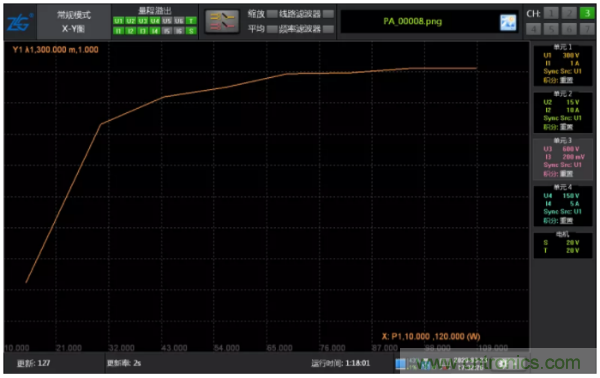Open the wiring configuration icon
Screen dimensions: 600x378
[222, 21]
